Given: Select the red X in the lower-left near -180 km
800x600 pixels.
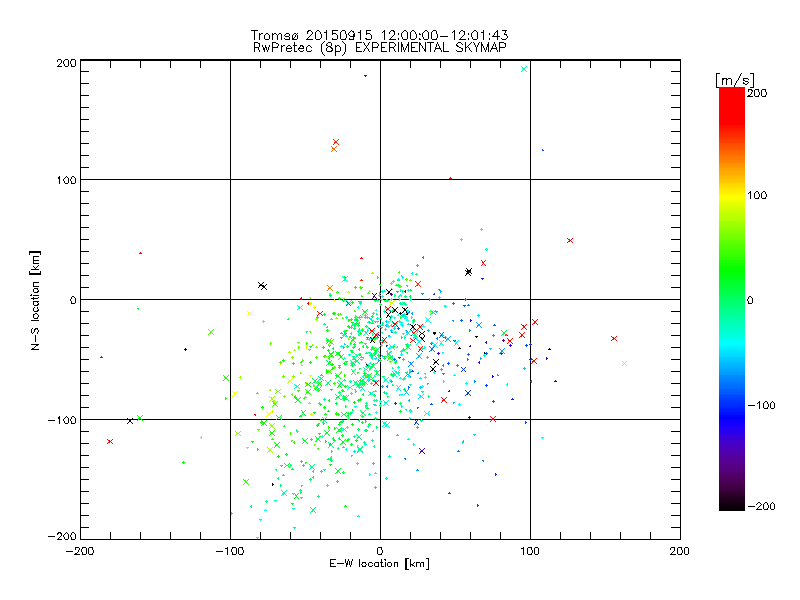Looking at the screenshot, I should [110, 441].
